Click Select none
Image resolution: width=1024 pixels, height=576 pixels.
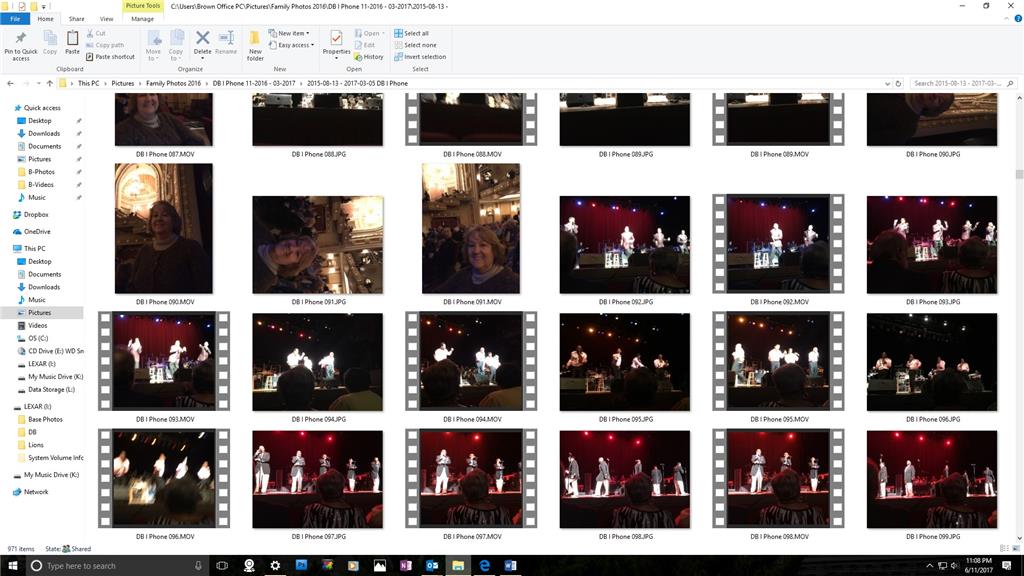click(x=415, y=45)
